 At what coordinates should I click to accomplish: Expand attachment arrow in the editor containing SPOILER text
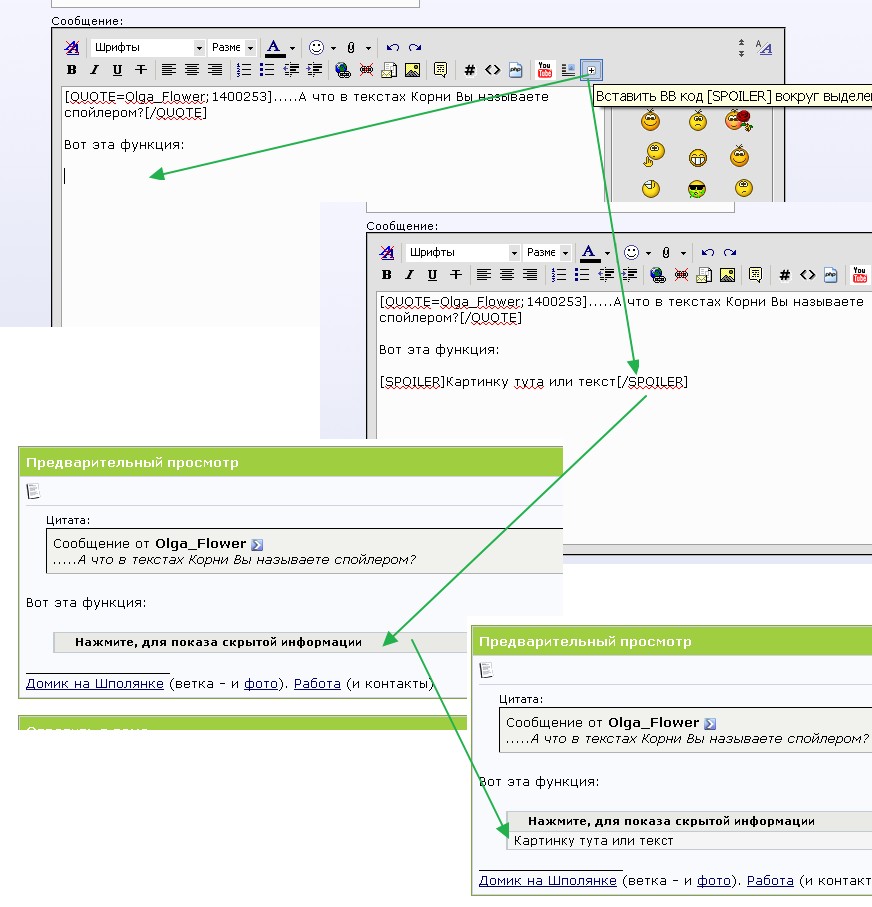pos(683,253)
